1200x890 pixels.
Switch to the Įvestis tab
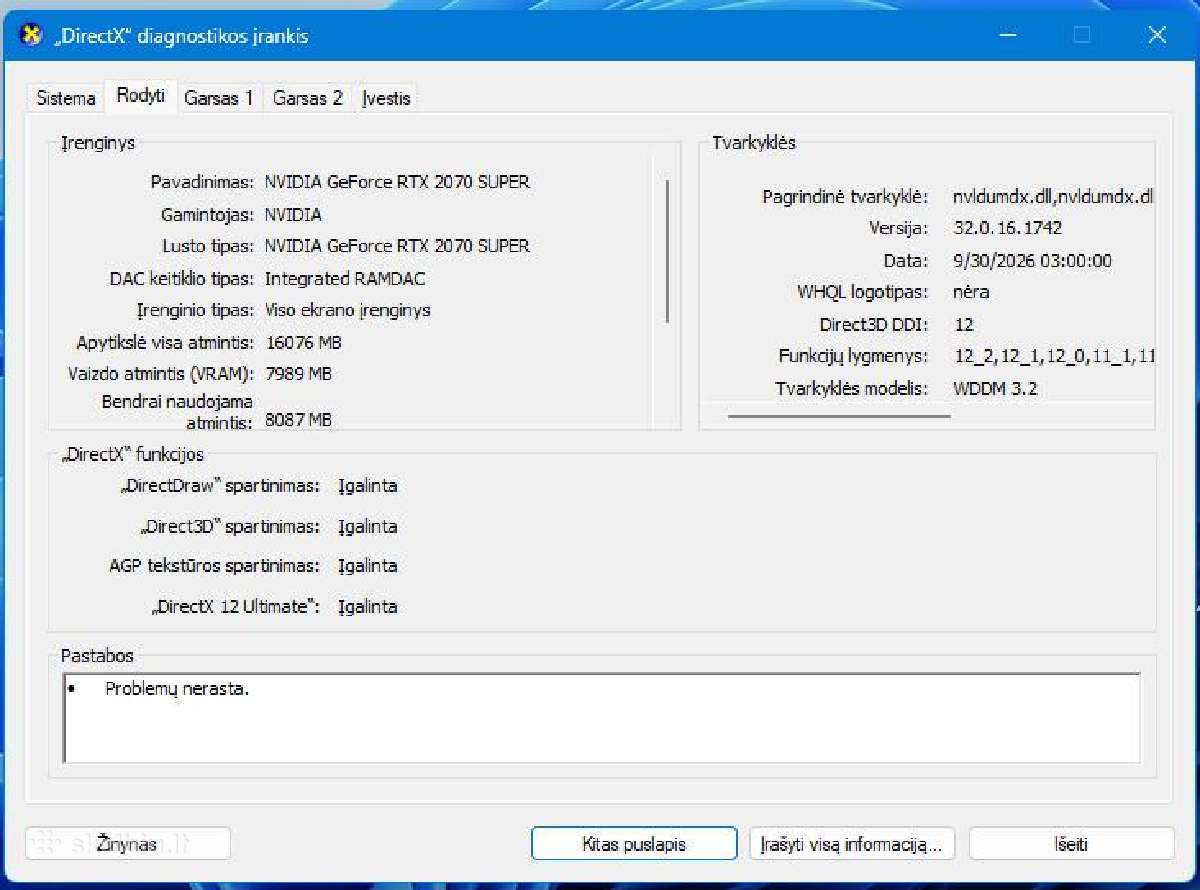[386, 98]
